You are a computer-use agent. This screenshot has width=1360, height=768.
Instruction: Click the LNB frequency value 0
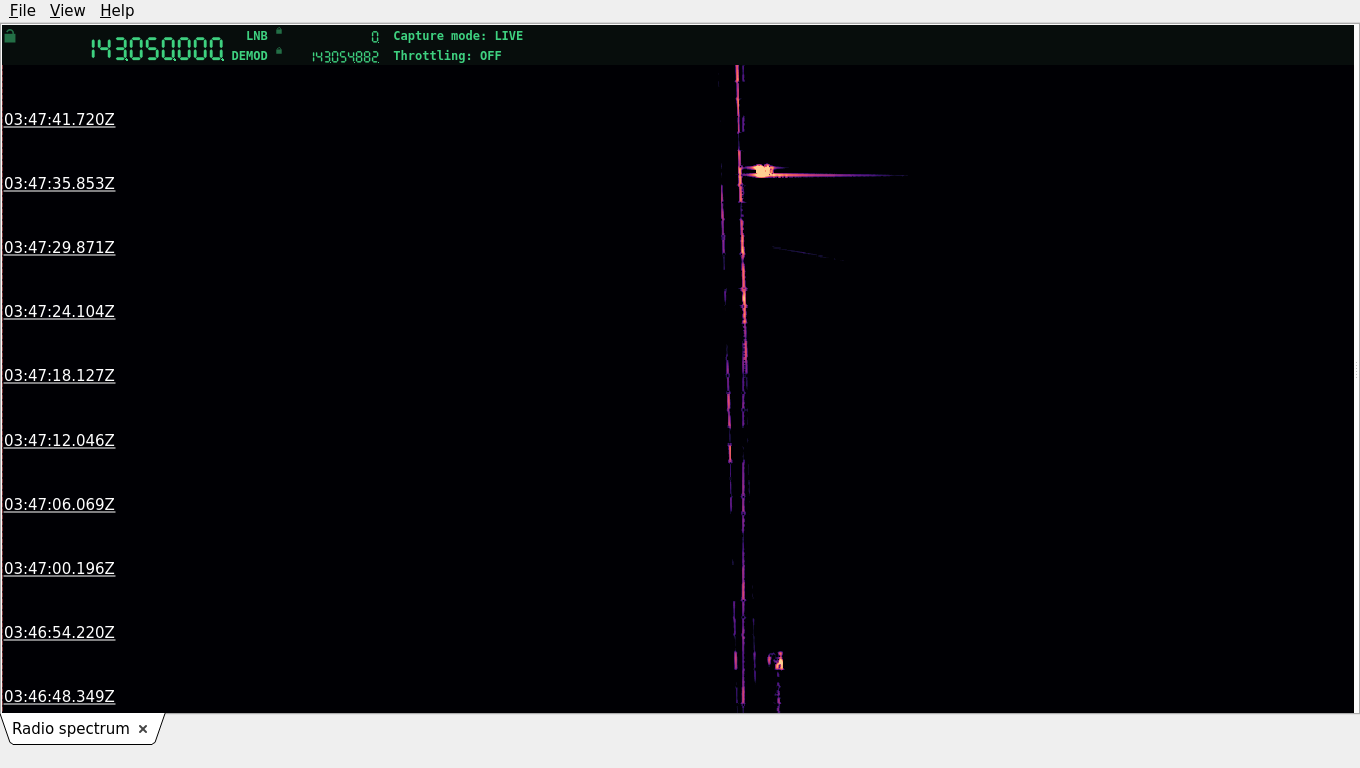(x=375, y=37)
